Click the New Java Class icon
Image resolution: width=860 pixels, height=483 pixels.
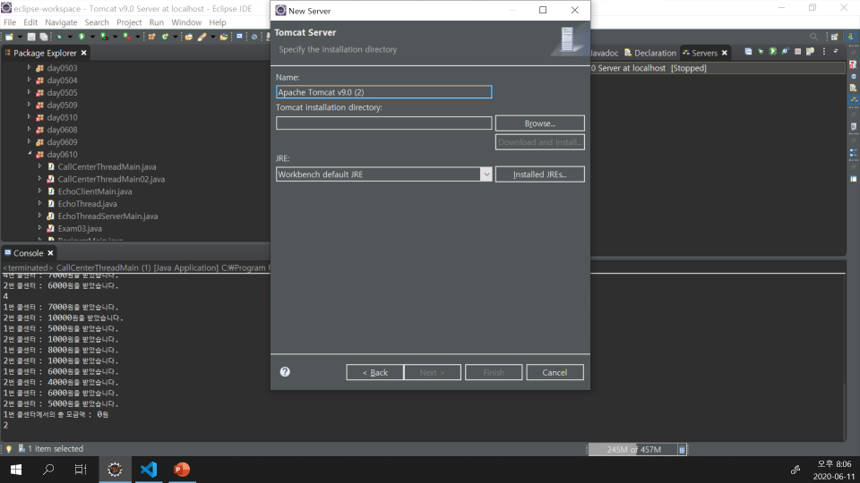pyautogui.click(x=165, y=37)
